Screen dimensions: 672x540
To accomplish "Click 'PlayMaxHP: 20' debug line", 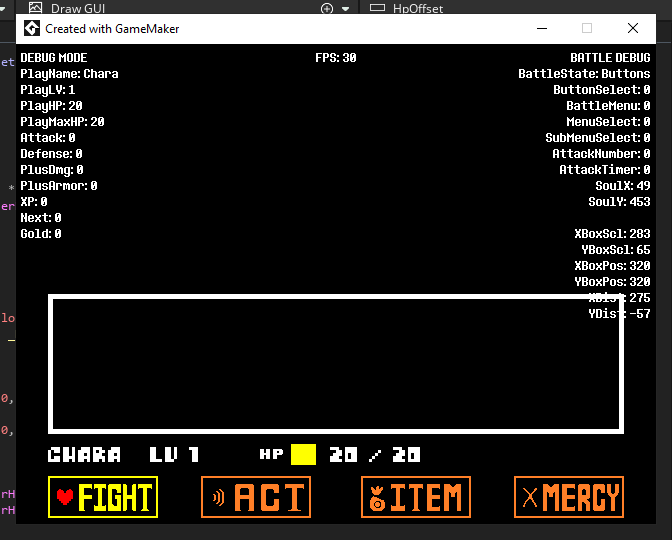I will tap(62, 122).
